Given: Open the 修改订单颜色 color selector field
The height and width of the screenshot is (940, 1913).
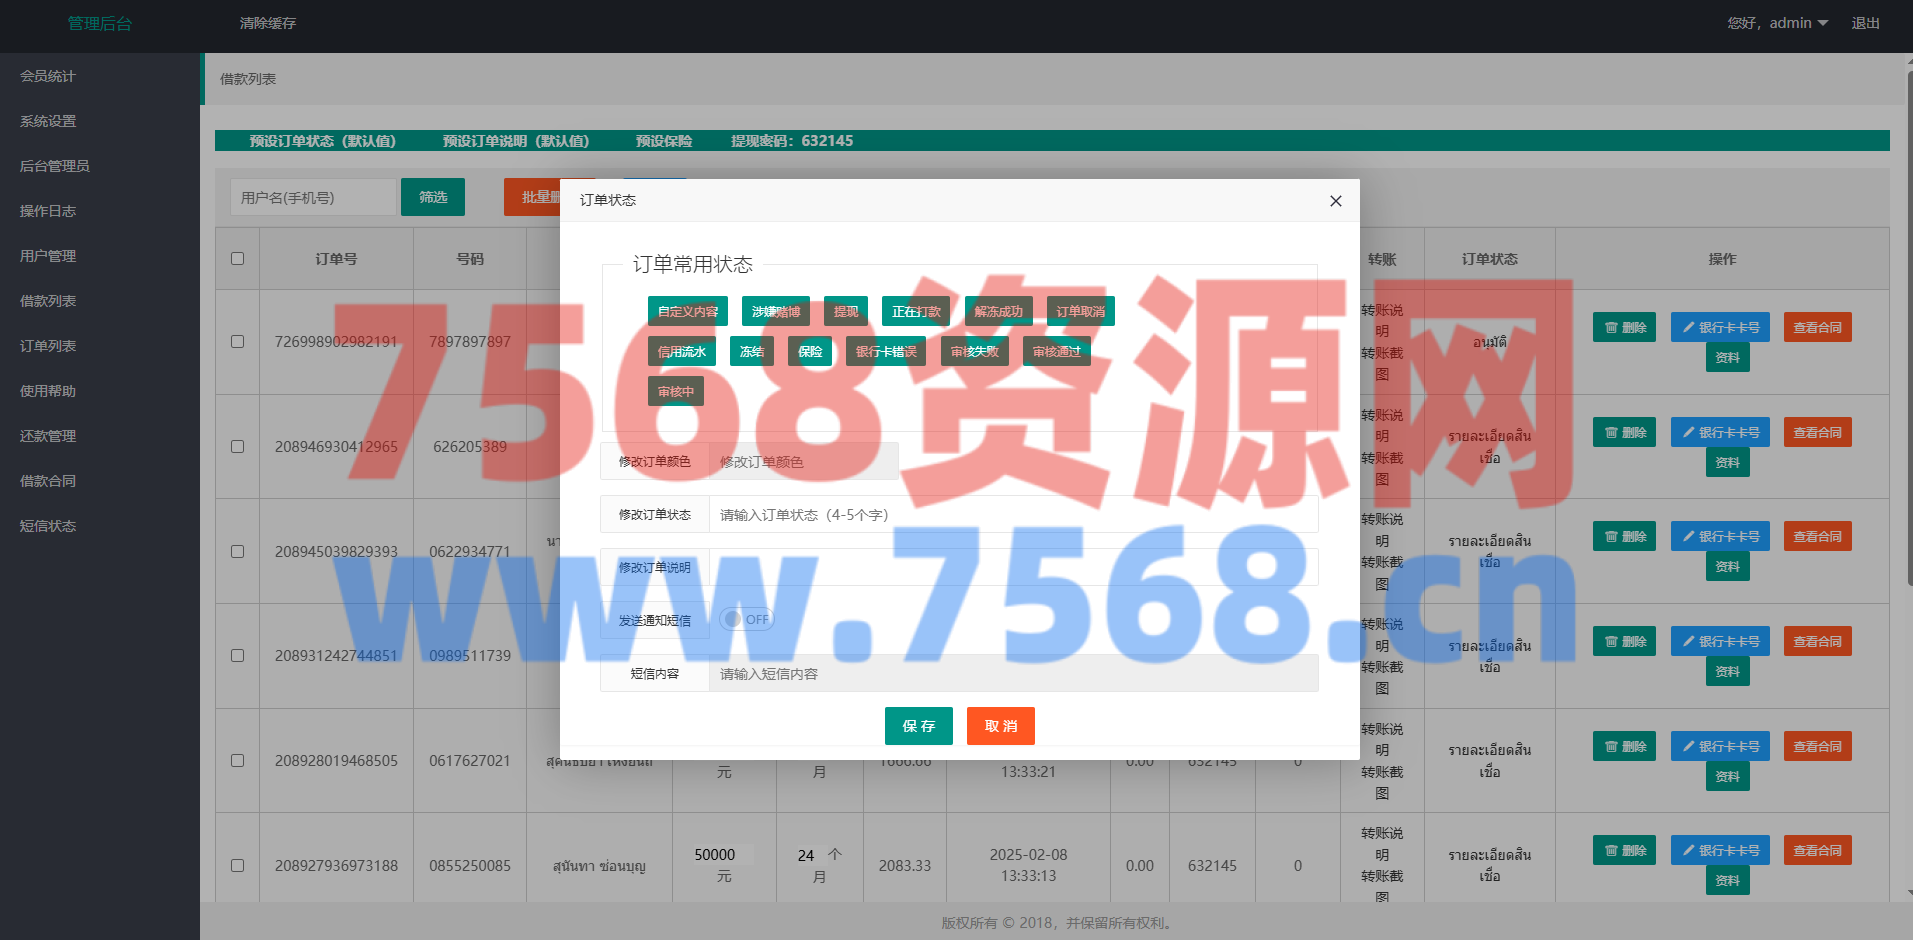Looking at the screenshot, I should (803, 462).
